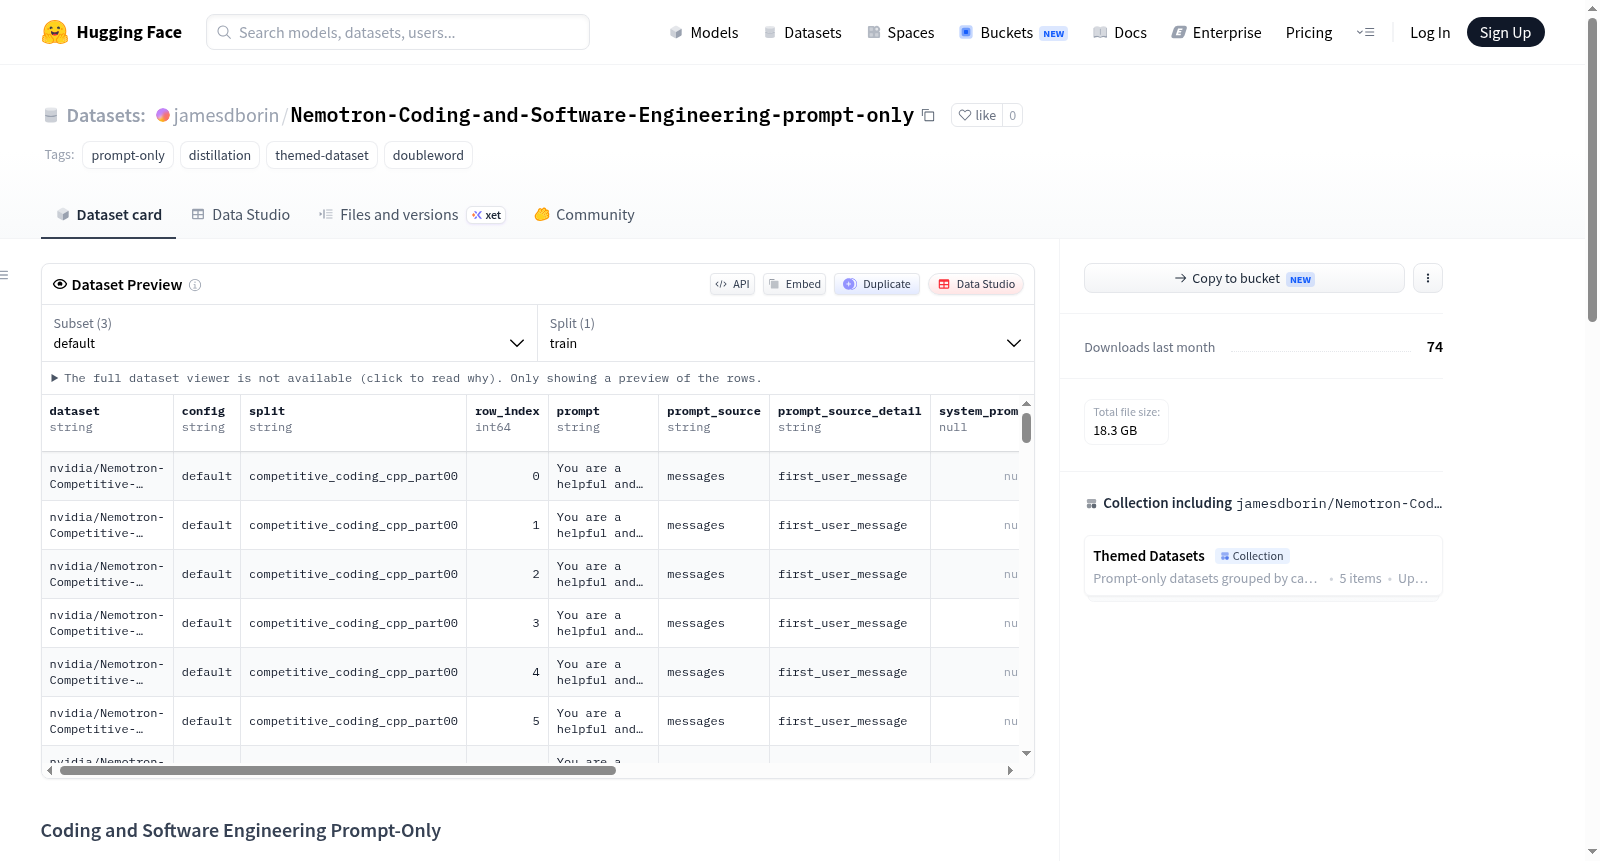Image resolution: width=1600 pixels, height=861 pixels.
Task: Open Enterprise in the top navigation
Action: point(1217,32)
